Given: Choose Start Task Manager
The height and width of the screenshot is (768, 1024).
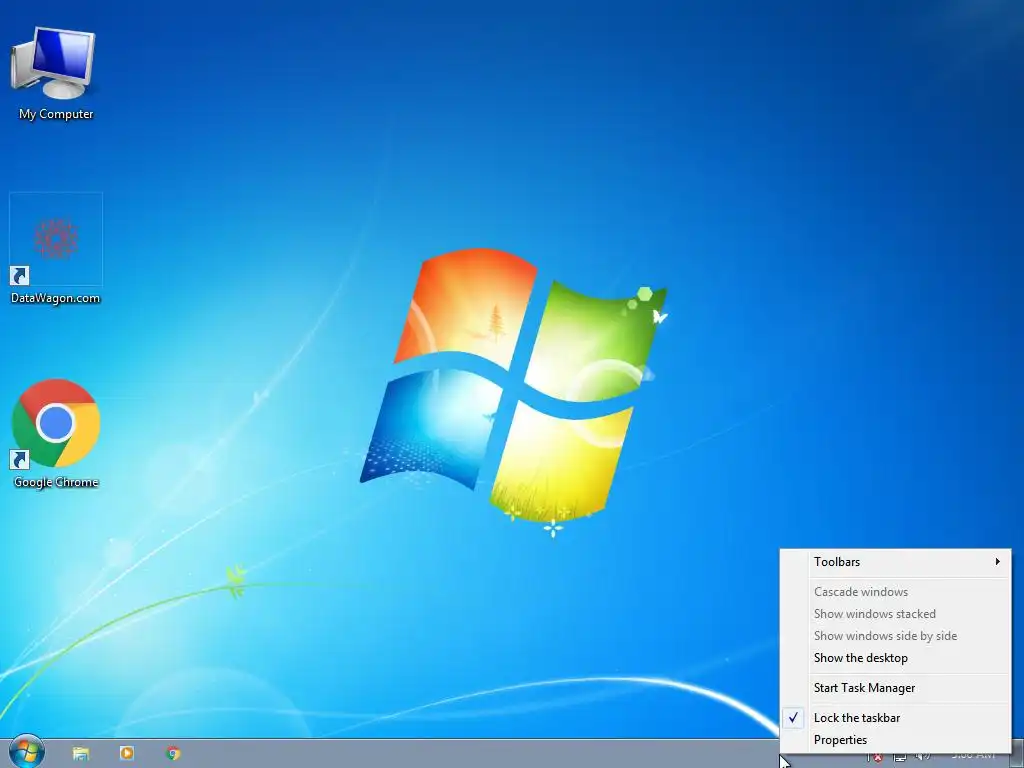Looking at the screenshot, I should pos(895,688).
